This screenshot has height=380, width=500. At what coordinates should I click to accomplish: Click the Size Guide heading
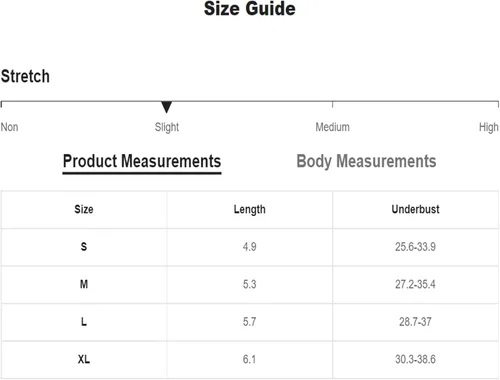pyautogui.click(x=250, y=9)
